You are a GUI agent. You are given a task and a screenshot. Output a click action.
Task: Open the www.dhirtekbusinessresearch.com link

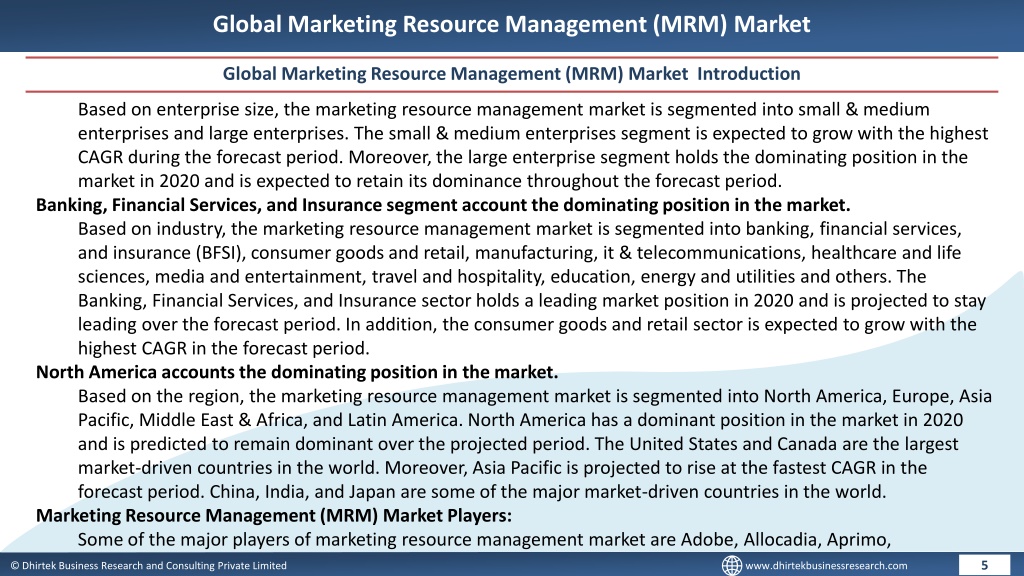826,566
